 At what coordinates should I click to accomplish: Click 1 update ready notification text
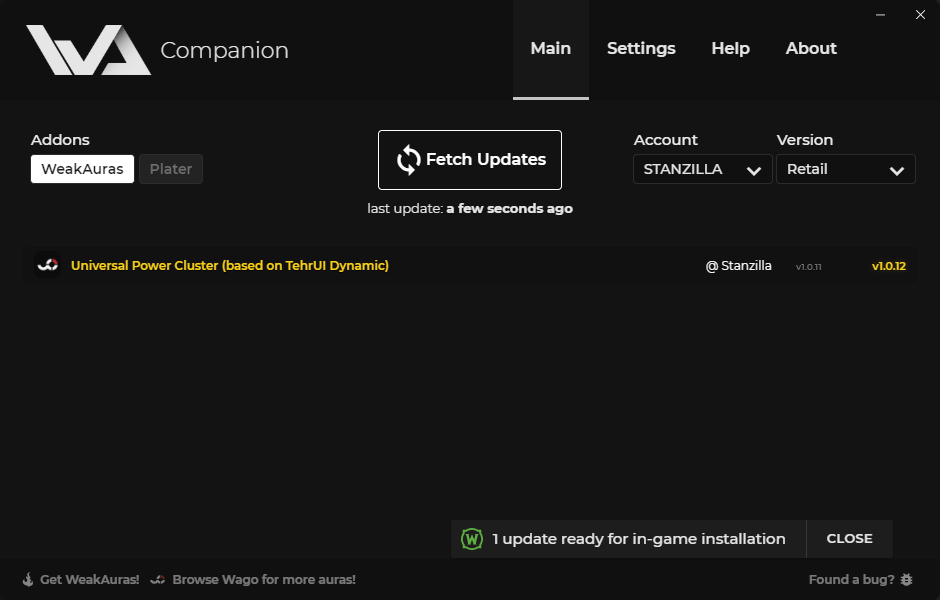point(638,539)
